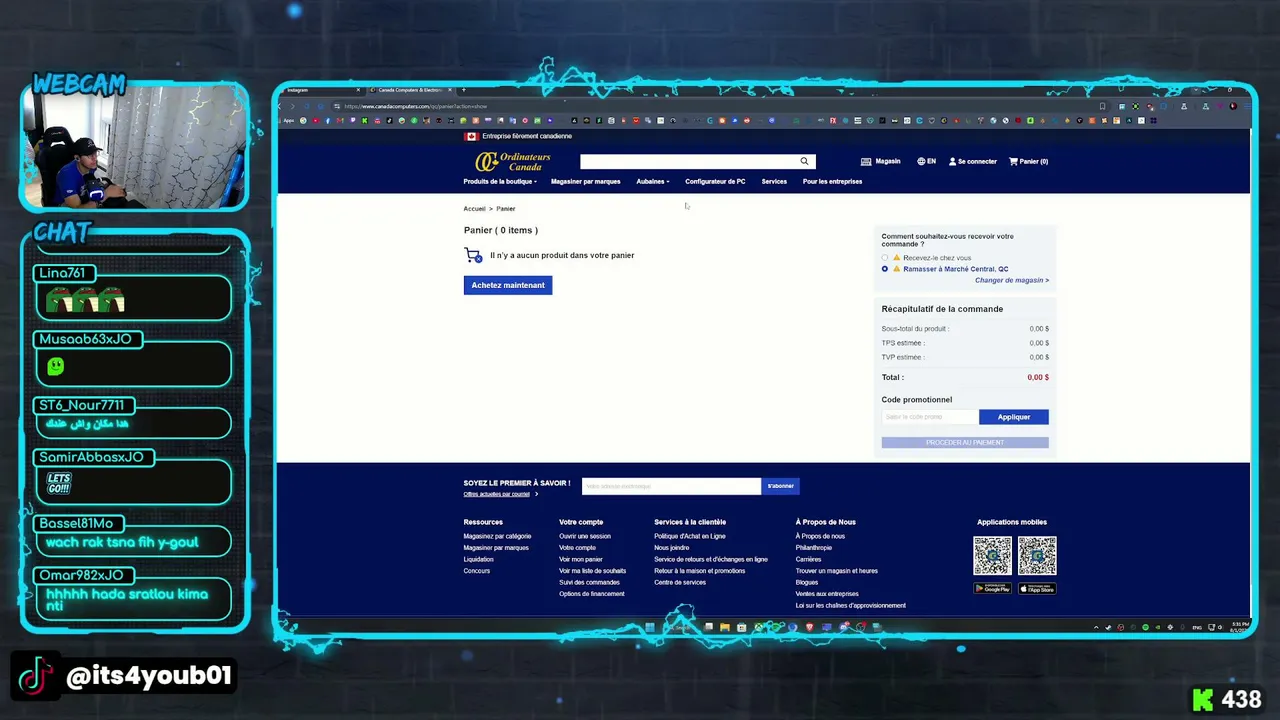Click the site search input box
1280x720 pixels.
click(x=690, y=161)
